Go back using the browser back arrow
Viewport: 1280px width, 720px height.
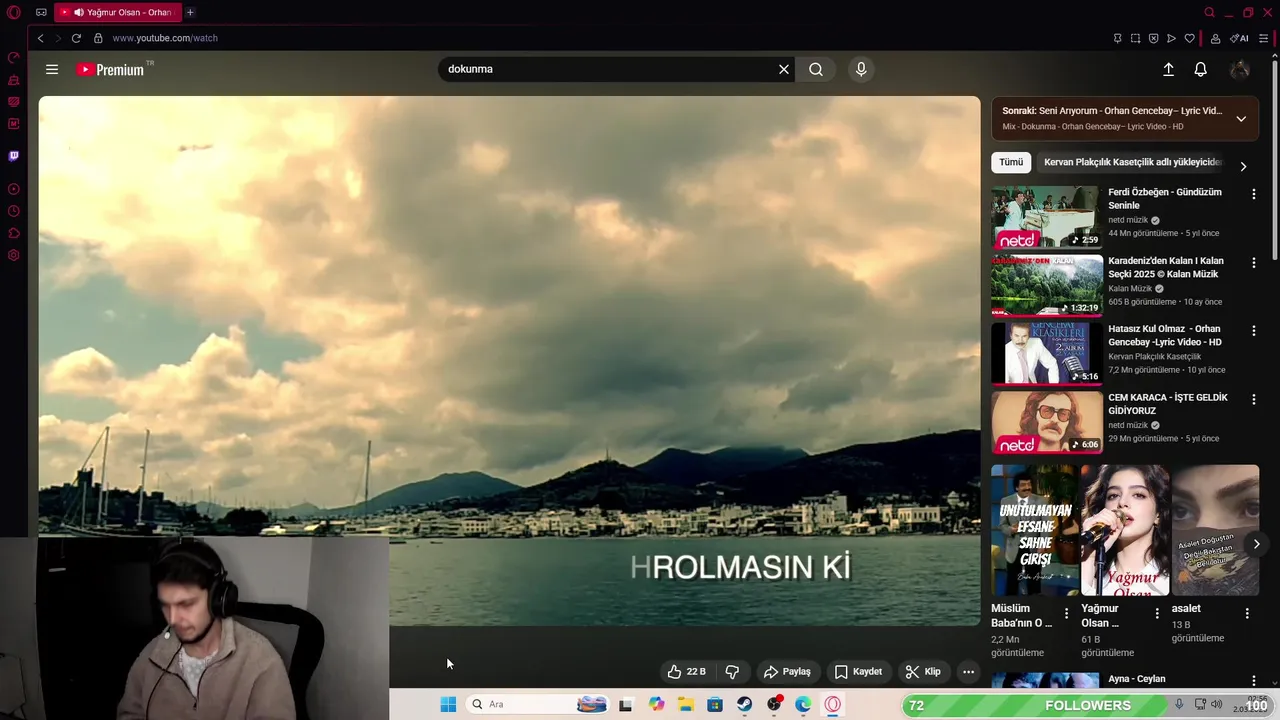click(40, 38)
